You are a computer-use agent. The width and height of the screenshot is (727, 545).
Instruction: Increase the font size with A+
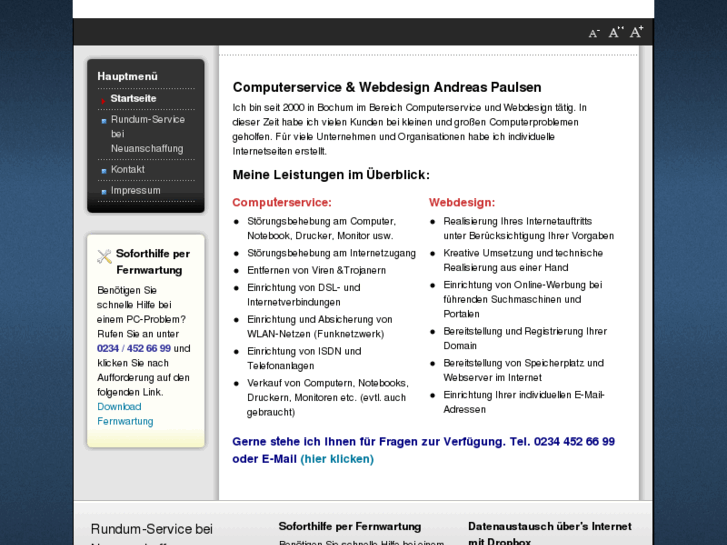[x=637, y=32]
